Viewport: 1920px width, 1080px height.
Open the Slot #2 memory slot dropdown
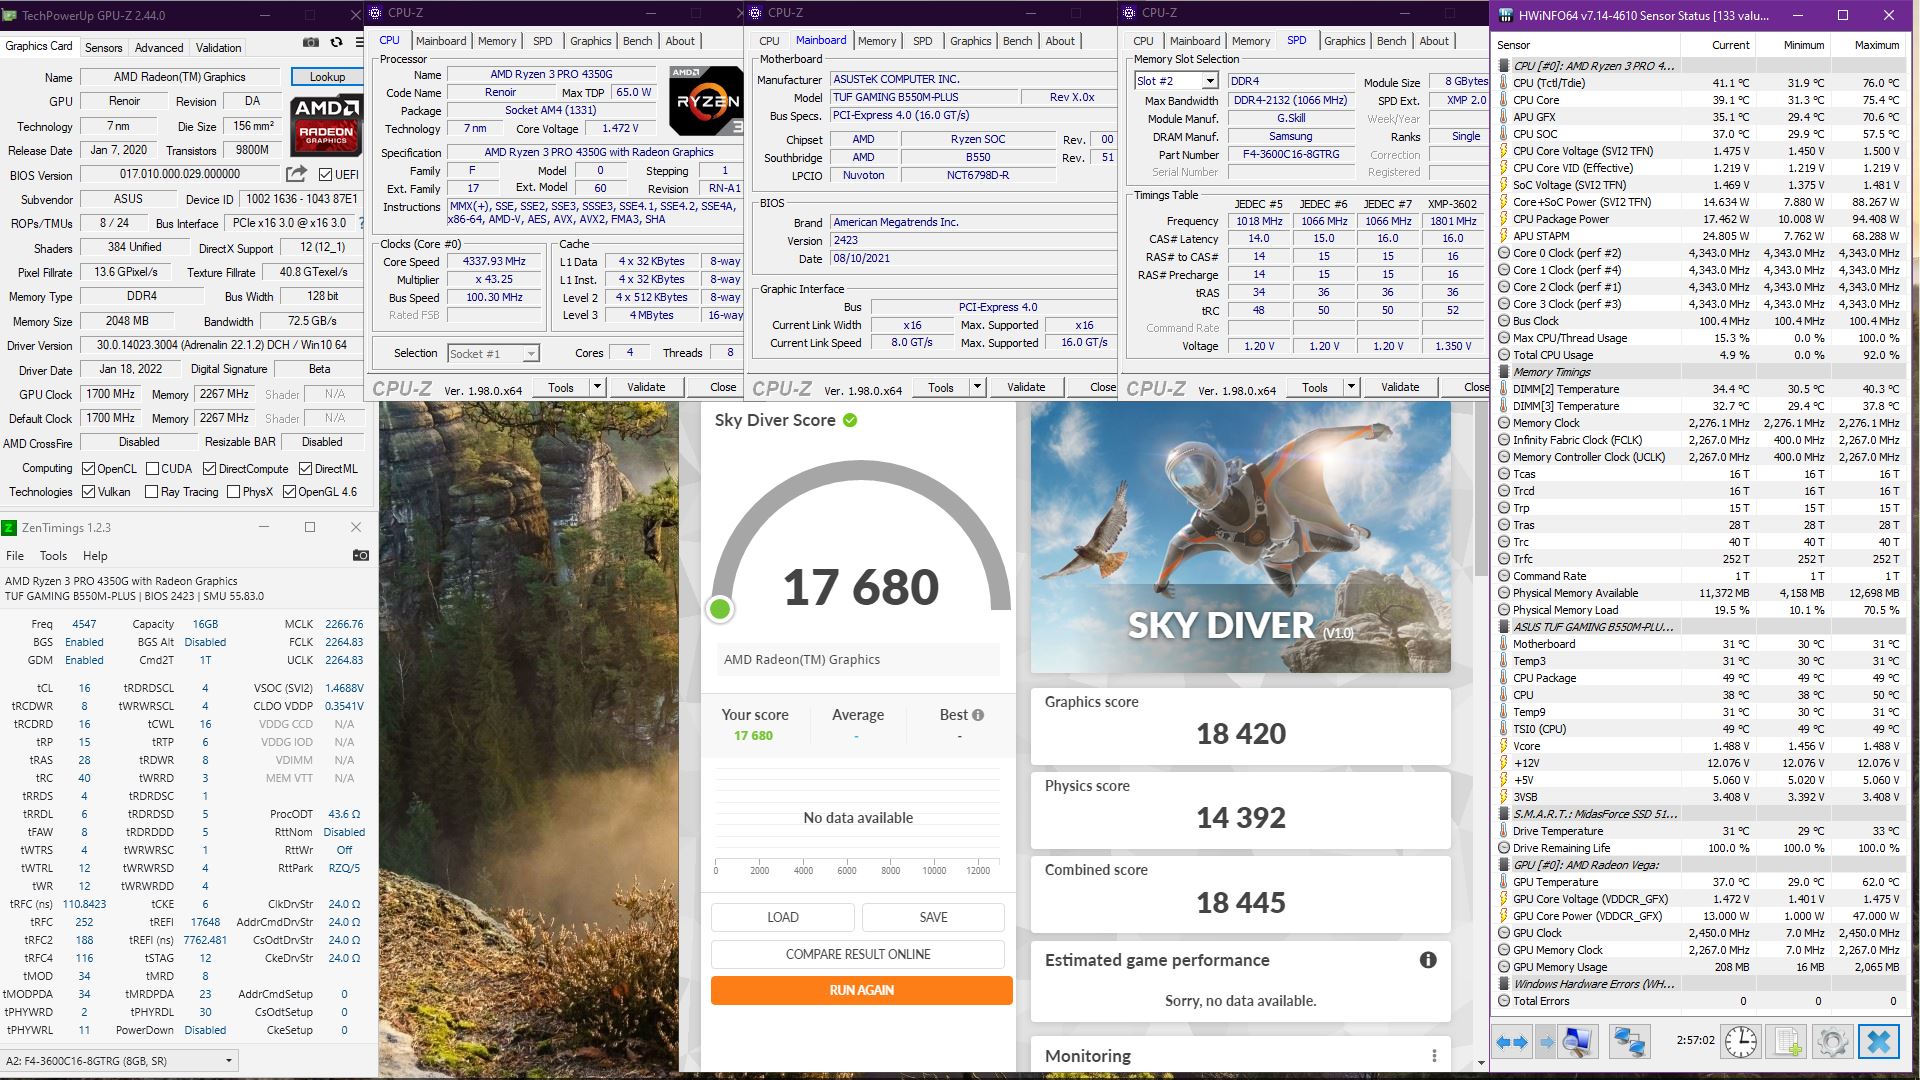tap(1209, 81)
